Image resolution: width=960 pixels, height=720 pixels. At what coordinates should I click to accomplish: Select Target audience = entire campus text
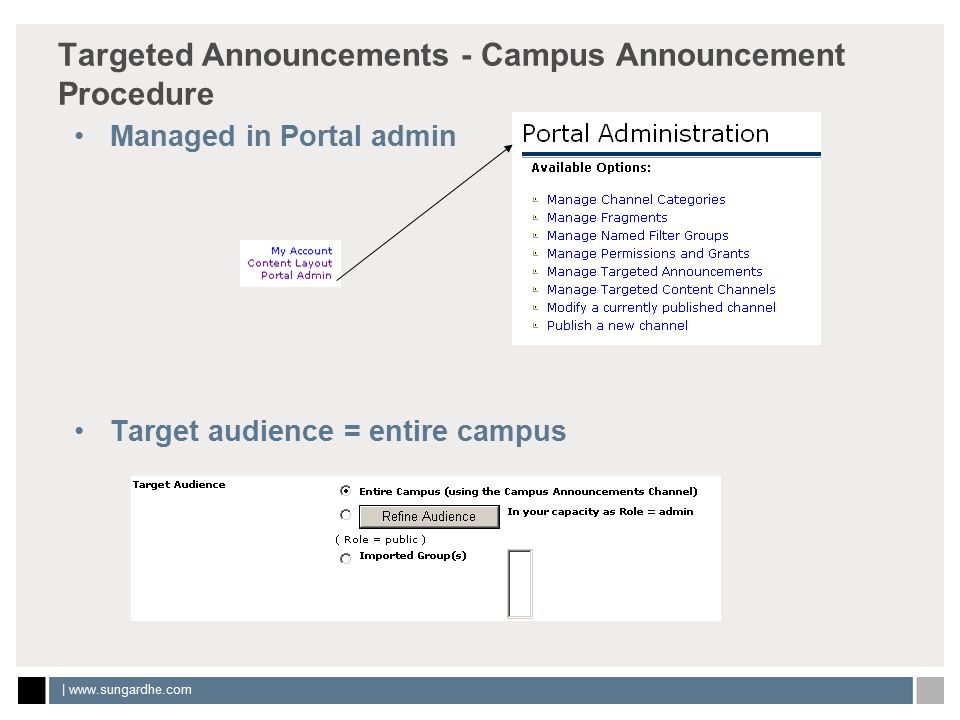coord(338,431)
